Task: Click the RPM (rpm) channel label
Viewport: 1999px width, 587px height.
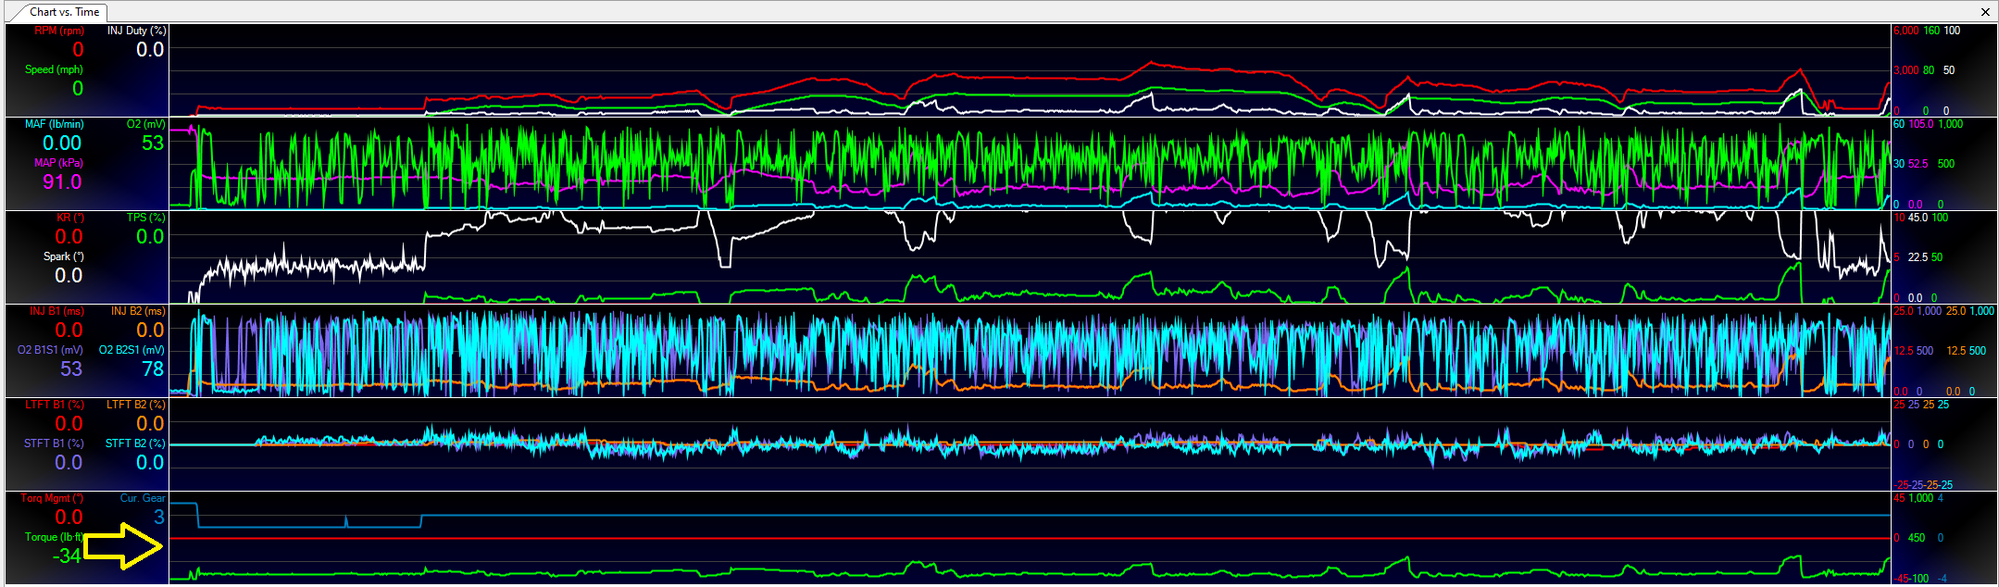Action: [59, 31]
